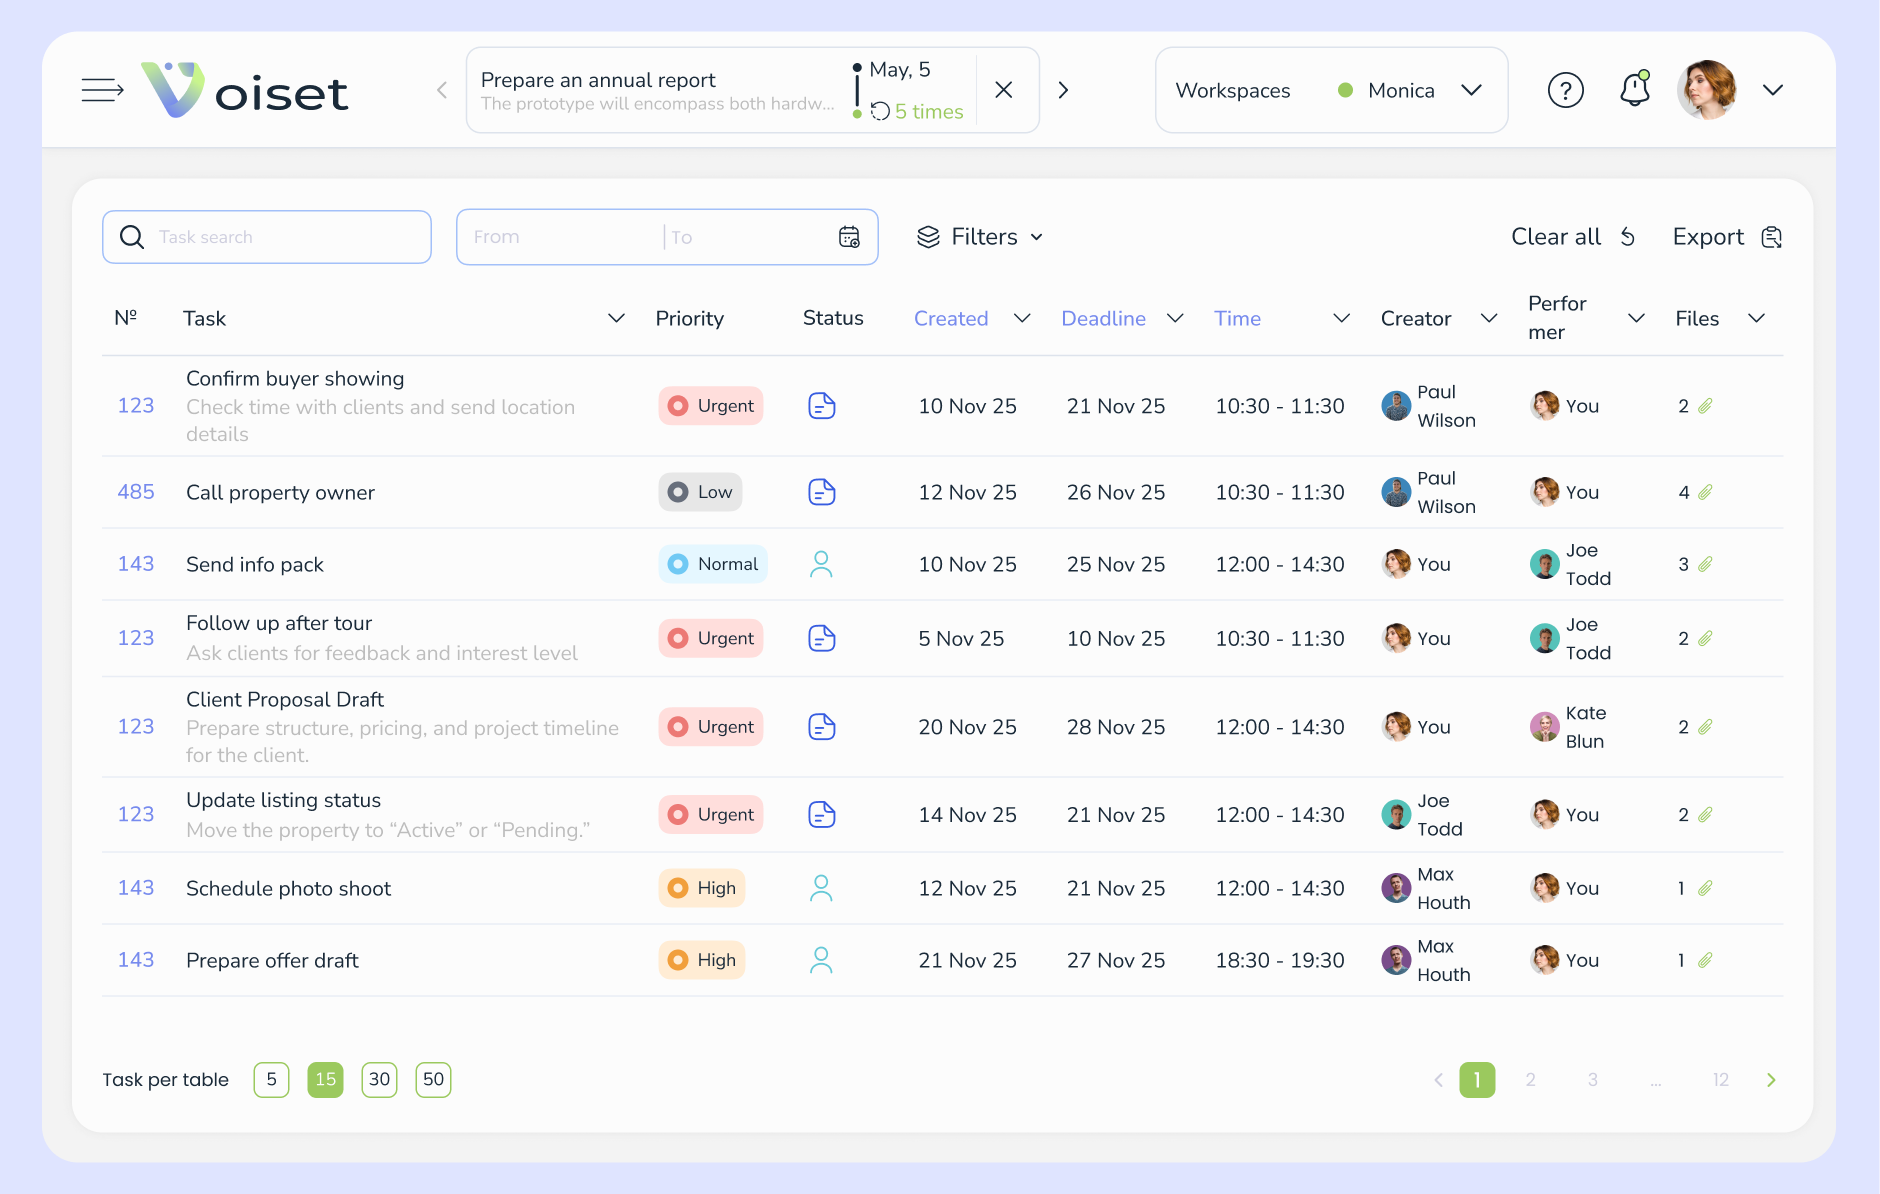Click the notification bell
This screenshot has width=1880, height=1194.
1635,90
